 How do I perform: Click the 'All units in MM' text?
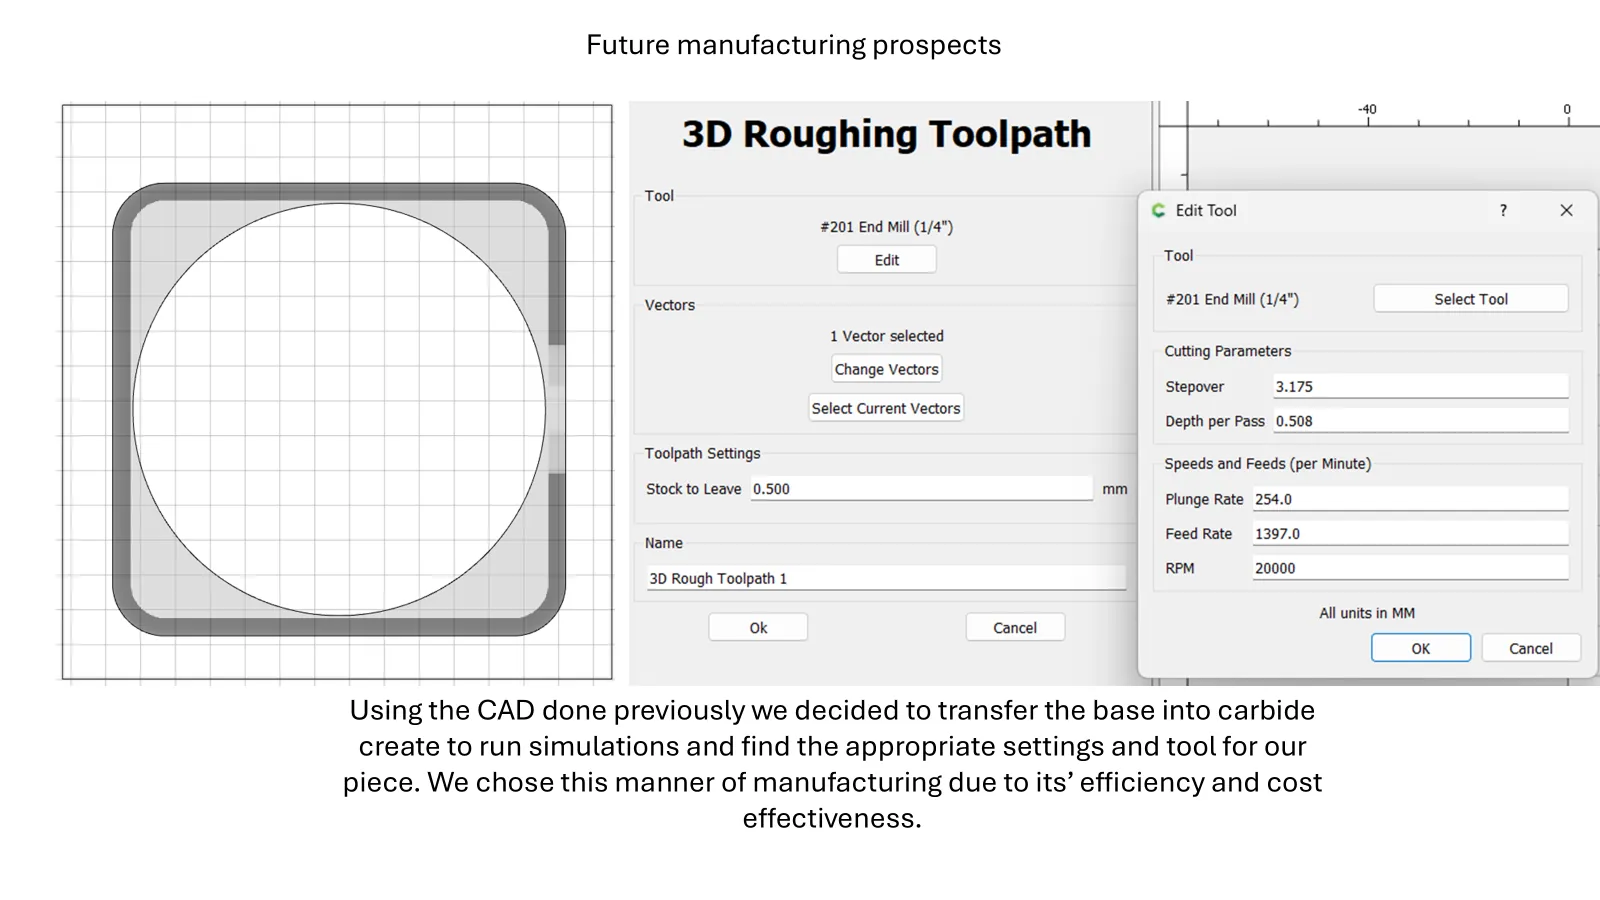pos(1367,613)
